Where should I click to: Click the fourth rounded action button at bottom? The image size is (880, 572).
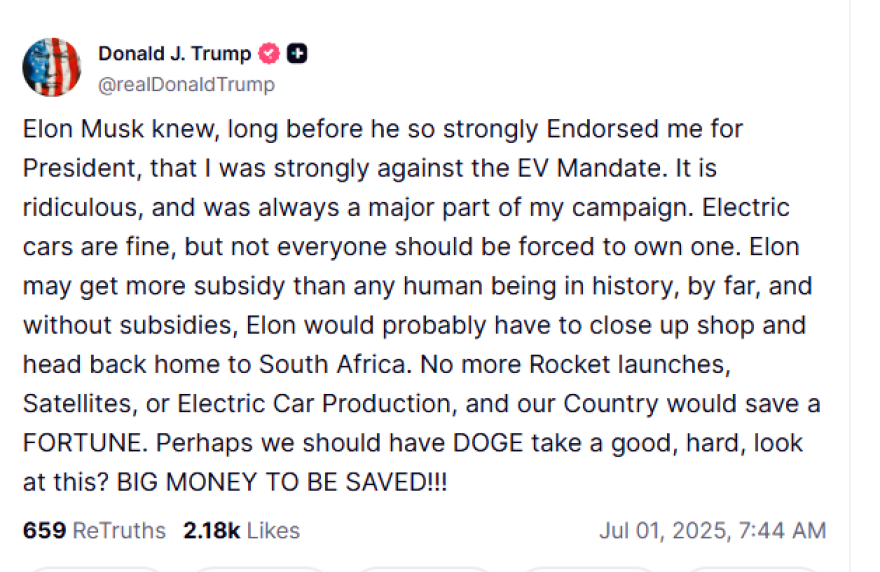tap(589, 569)
